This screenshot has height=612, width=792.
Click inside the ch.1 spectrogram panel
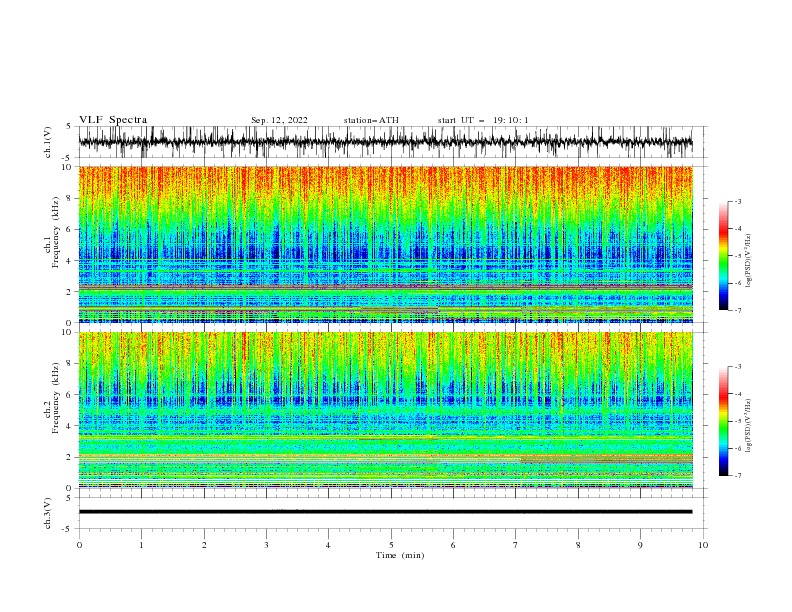(385, 244)
